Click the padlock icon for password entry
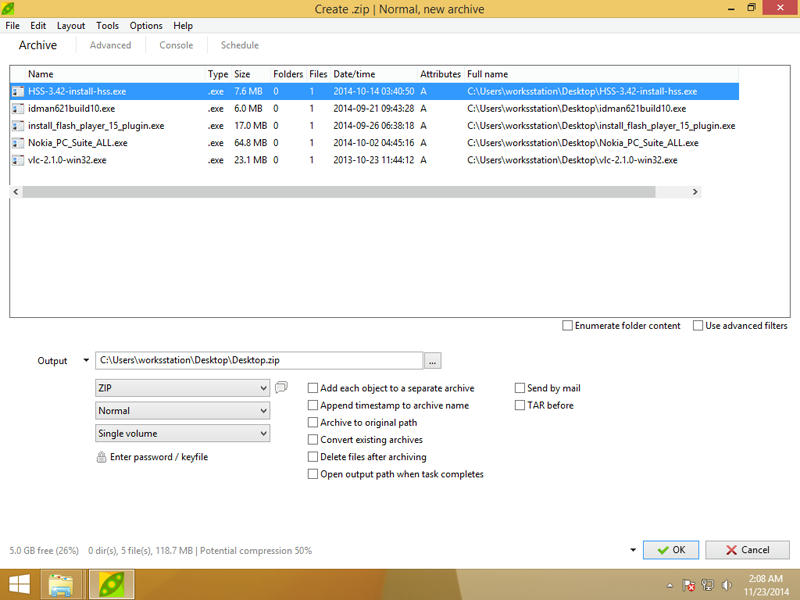Screen dimensions: 800x600 pyautogui.click(x=102, y=457)
